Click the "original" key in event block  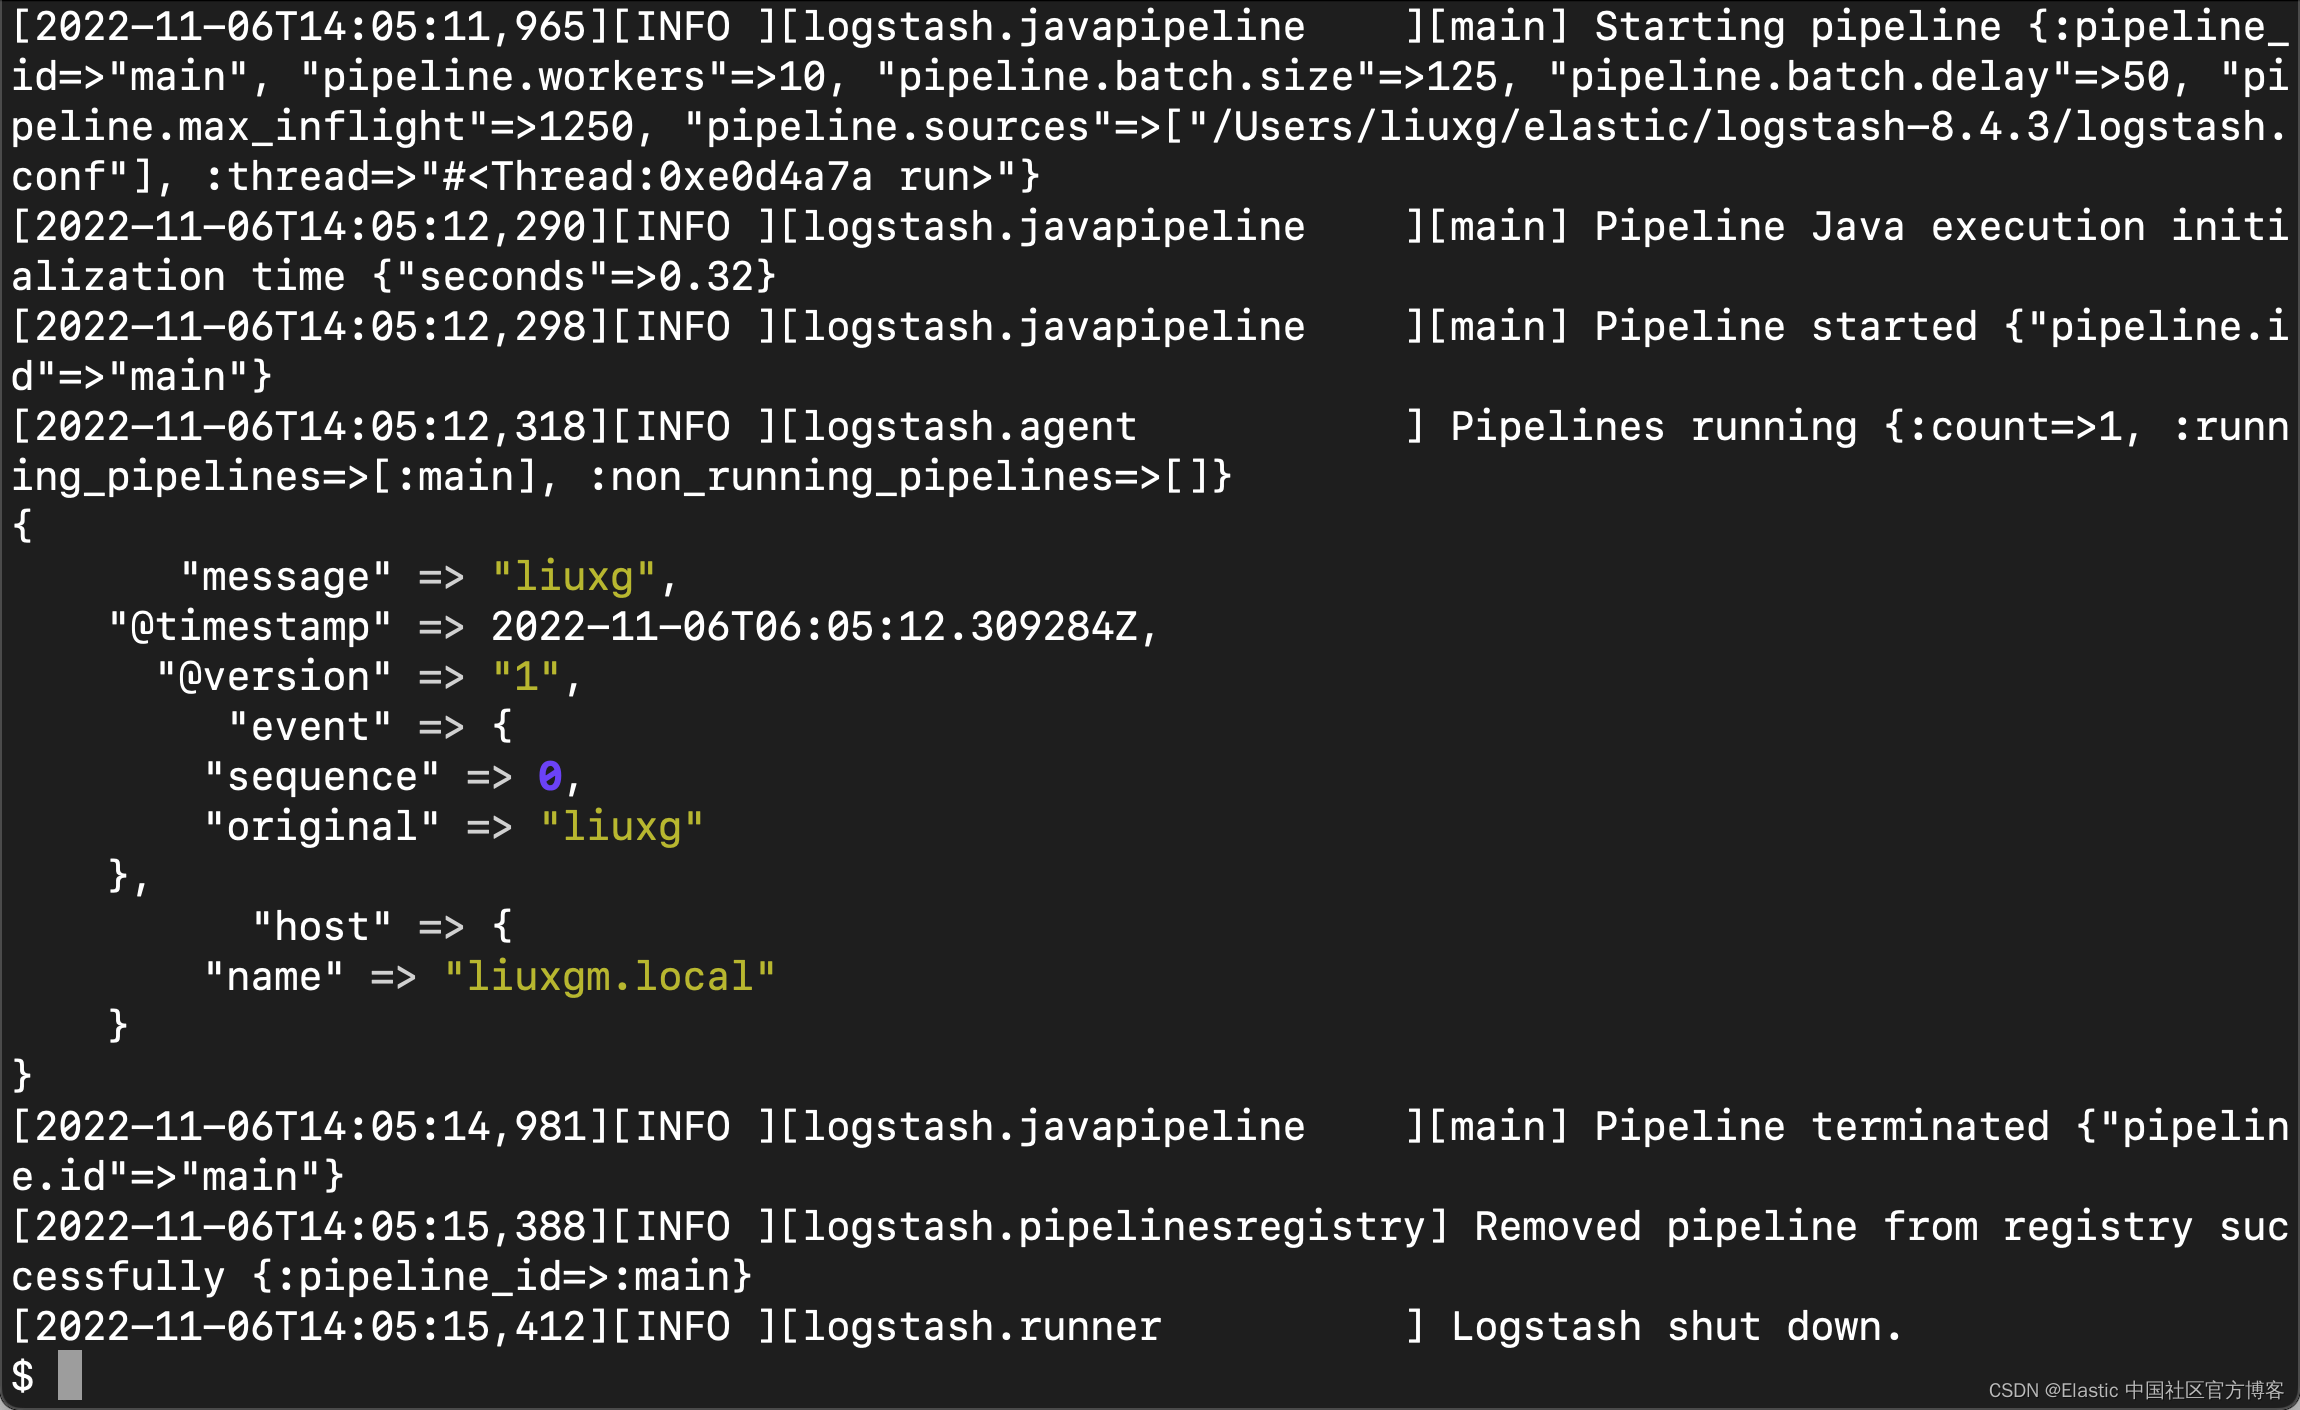(321, 827)
